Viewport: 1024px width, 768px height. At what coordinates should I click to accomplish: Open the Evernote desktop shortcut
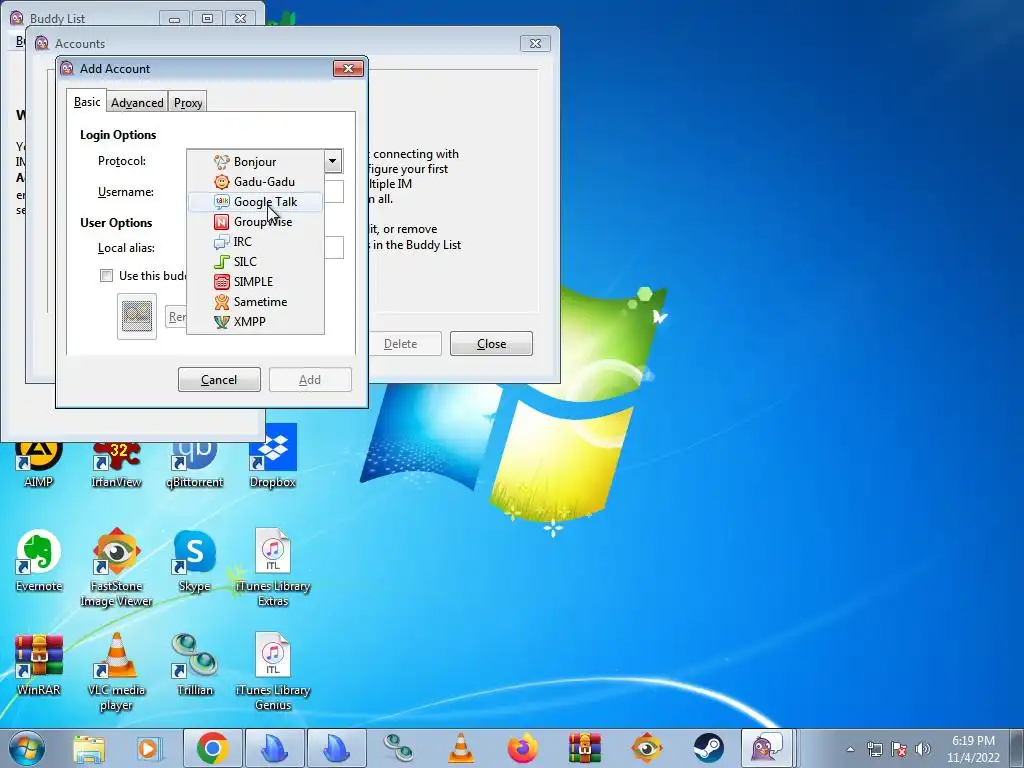point(39,560)
